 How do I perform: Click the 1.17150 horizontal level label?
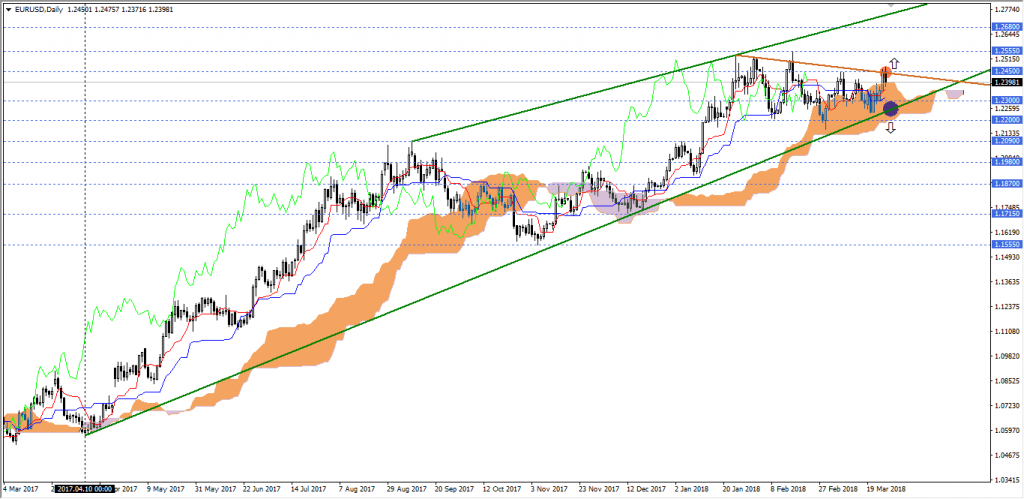(x=1005, y=214)
